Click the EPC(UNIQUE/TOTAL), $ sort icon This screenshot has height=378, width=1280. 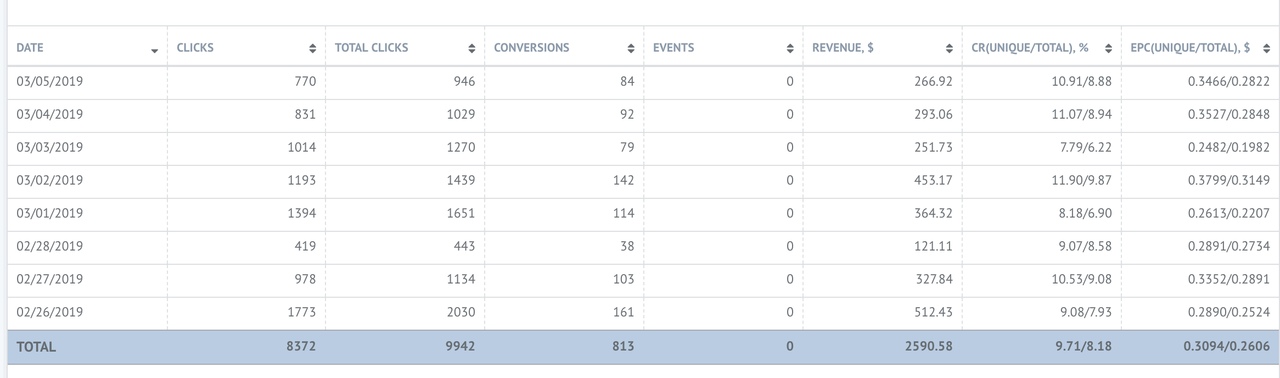[x=1267, y=48]
